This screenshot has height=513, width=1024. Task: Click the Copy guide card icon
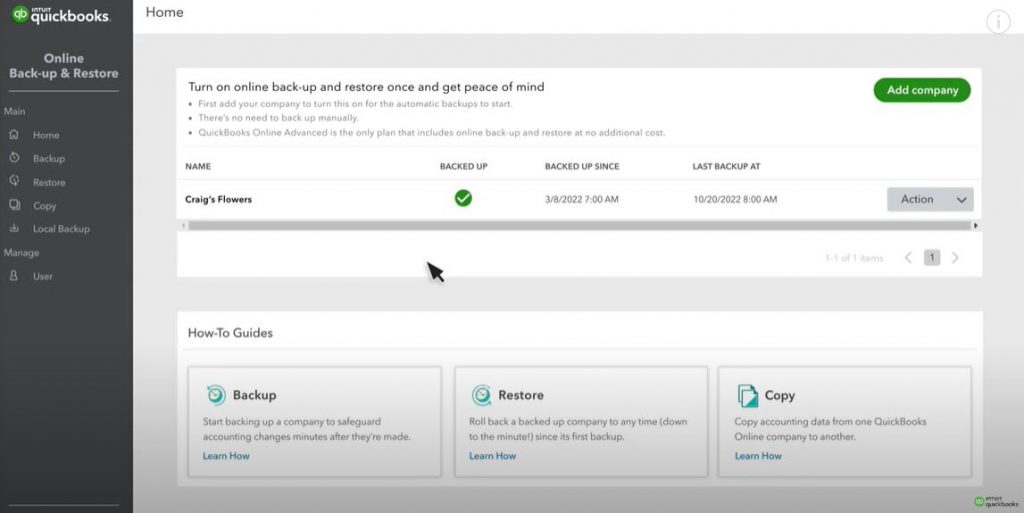point(747,396)
